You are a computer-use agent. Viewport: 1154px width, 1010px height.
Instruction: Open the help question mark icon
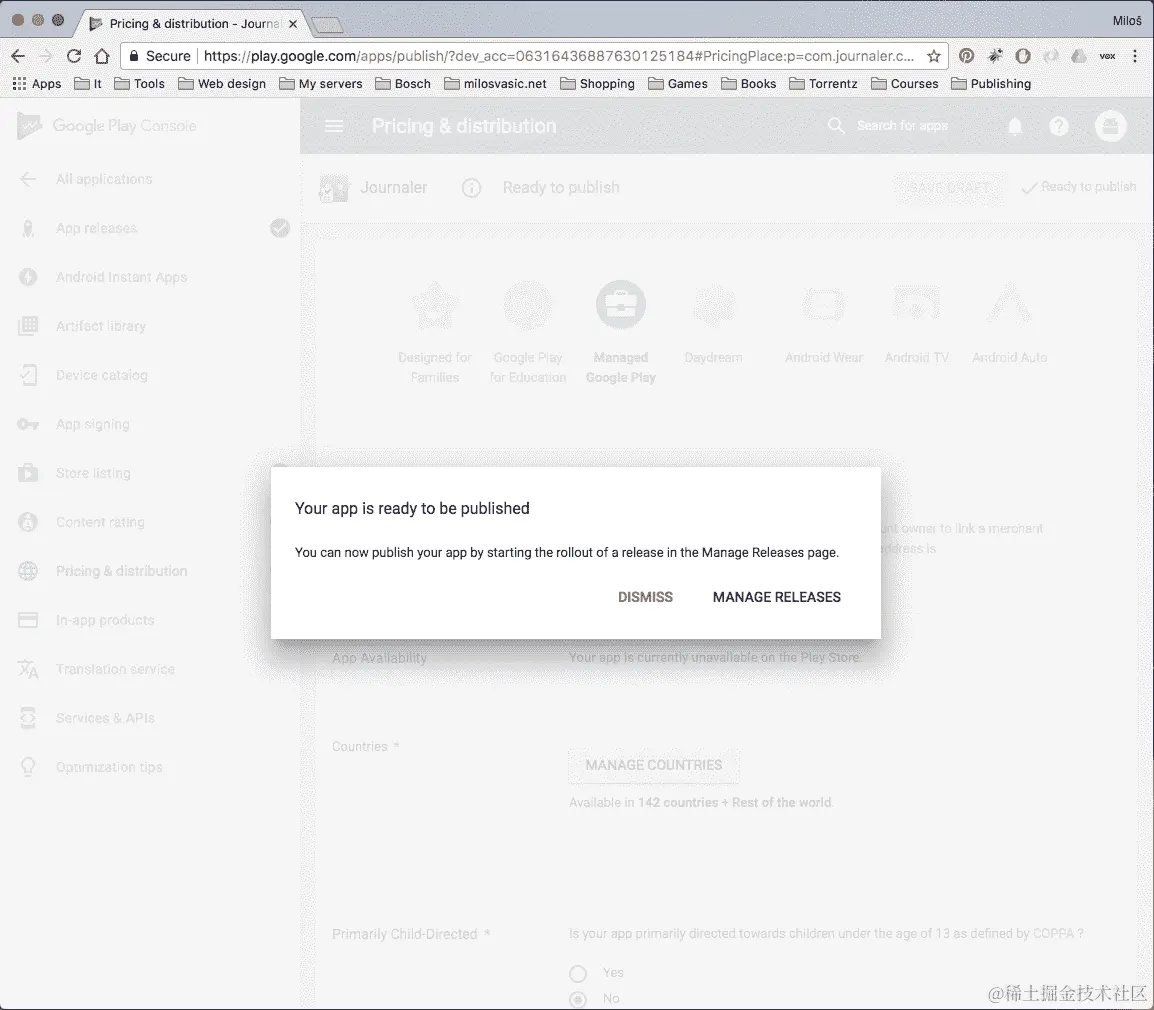1058,127
